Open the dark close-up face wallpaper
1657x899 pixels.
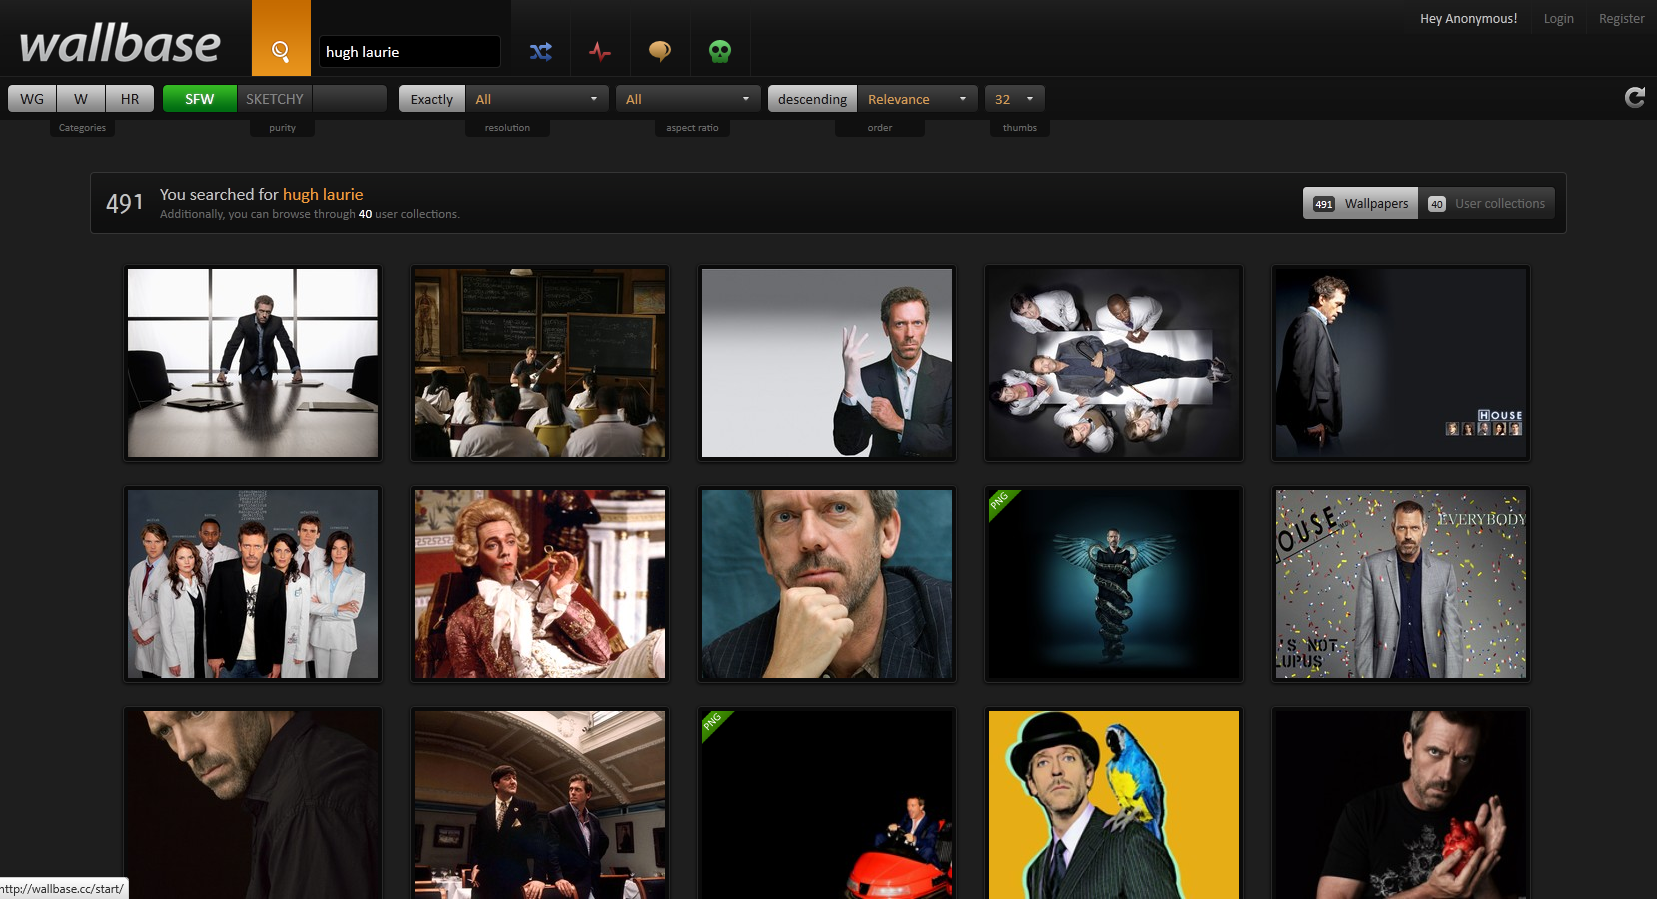tap(253, 803)
